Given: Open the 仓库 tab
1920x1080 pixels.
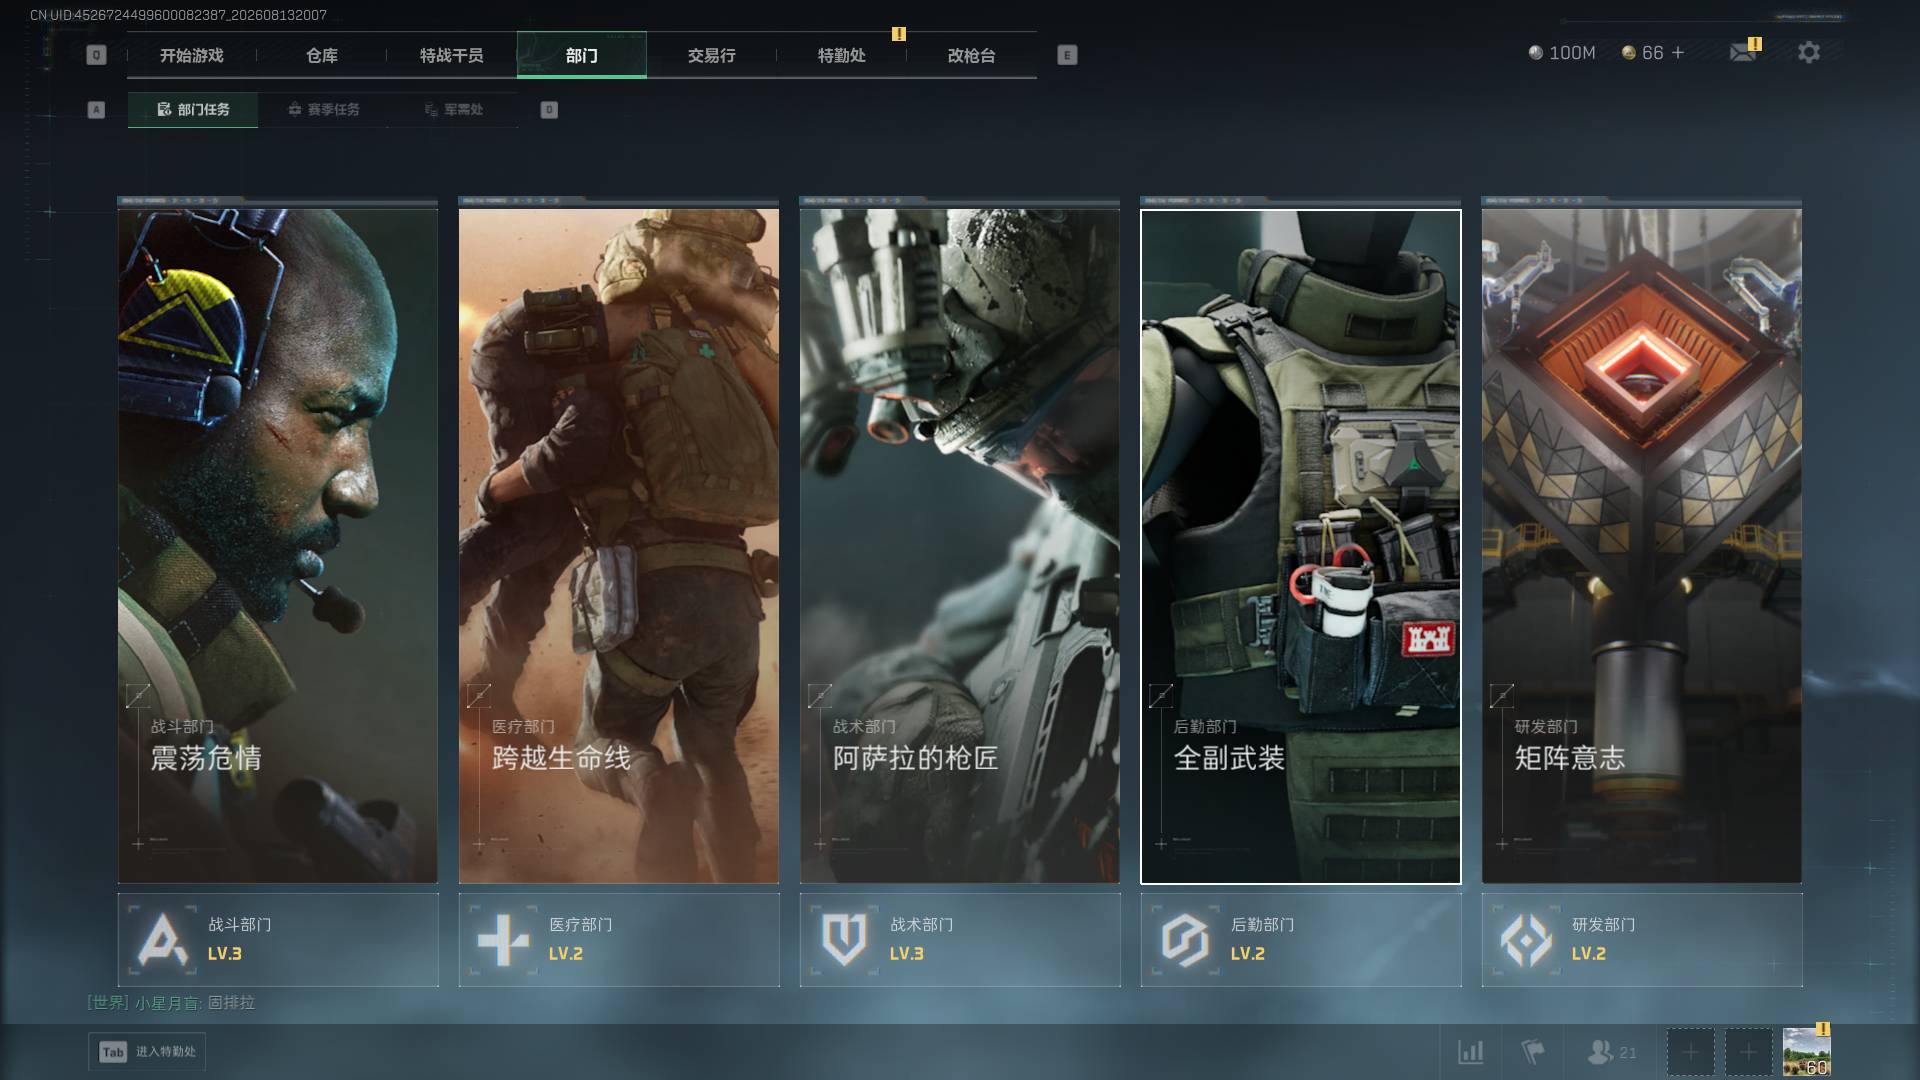Looking at the screenshot, I should (x=322, y=55).
